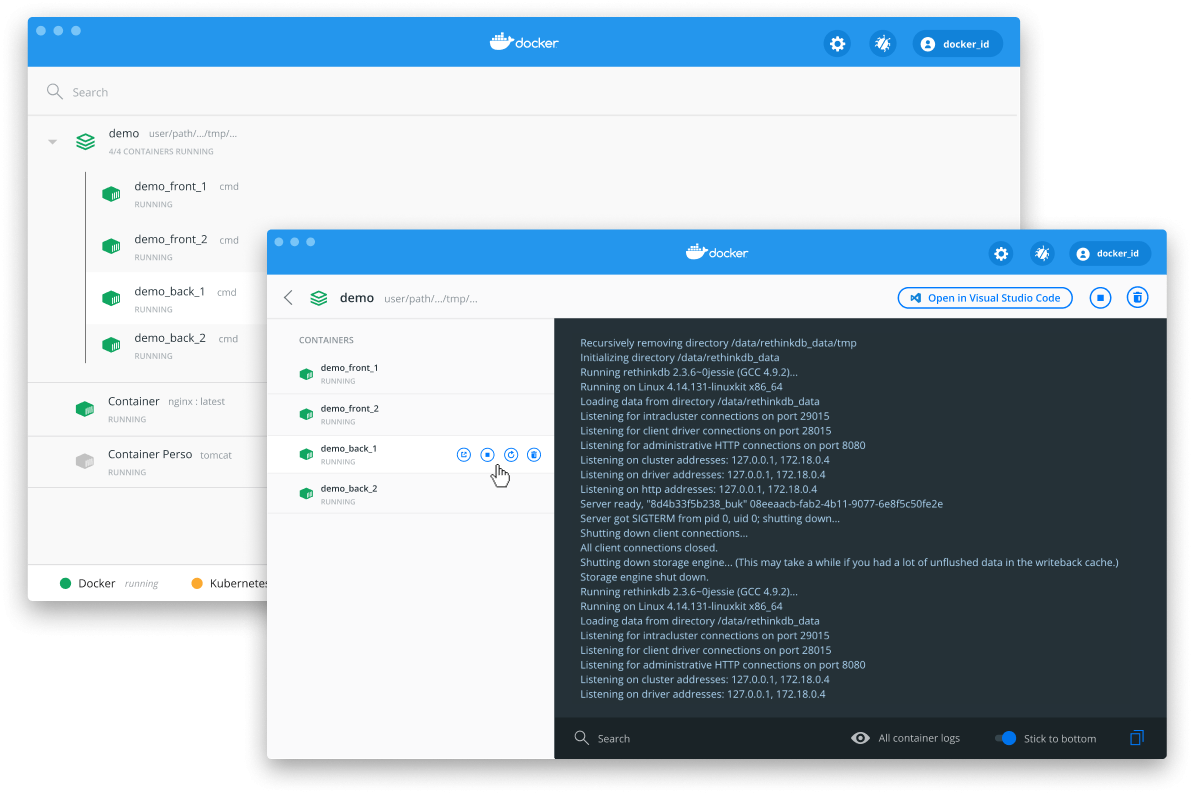This screenshot has width=1191, height=793.
Task: Click grey Container Perso cube icon
Action: tap(85, 461)
